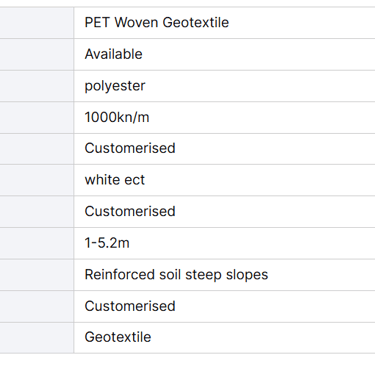Click Reinforced soil steep slopes text

tap(176, 275)
